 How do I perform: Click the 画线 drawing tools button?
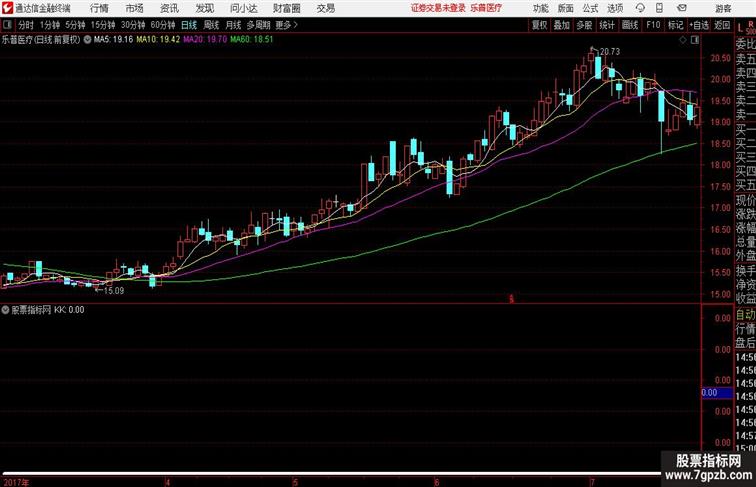[x=630, y=25]
